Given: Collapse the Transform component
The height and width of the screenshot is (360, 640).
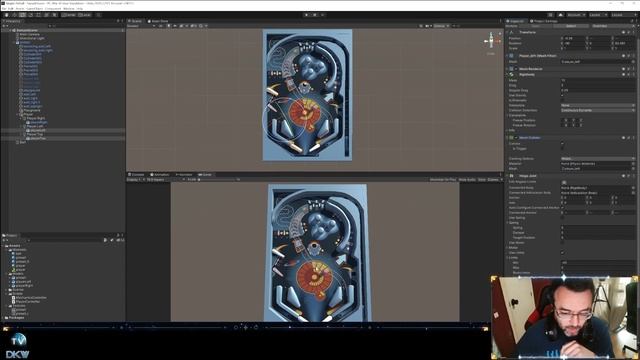Looking at the screenshot, I should [508, 32].
